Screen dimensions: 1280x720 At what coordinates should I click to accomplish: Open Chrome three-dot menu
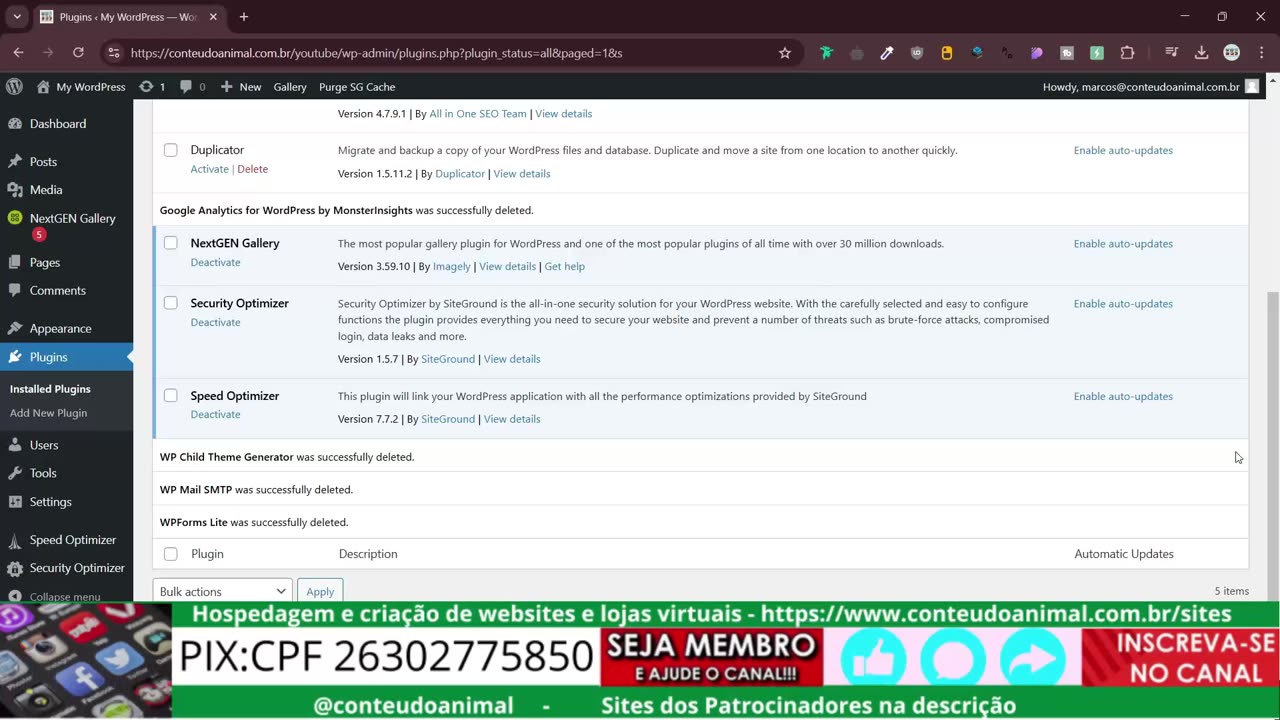tap(1260, 53)
